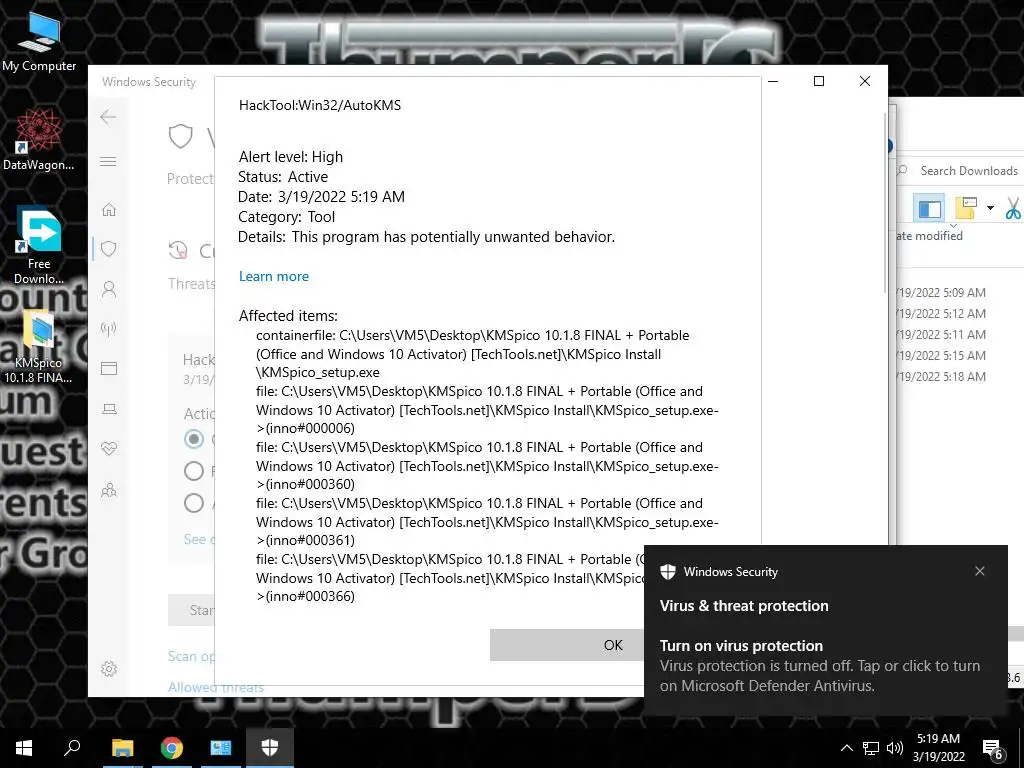Open the Windows Security hamburger menu
Screen dimensions: 1024x768
point(108,161)
